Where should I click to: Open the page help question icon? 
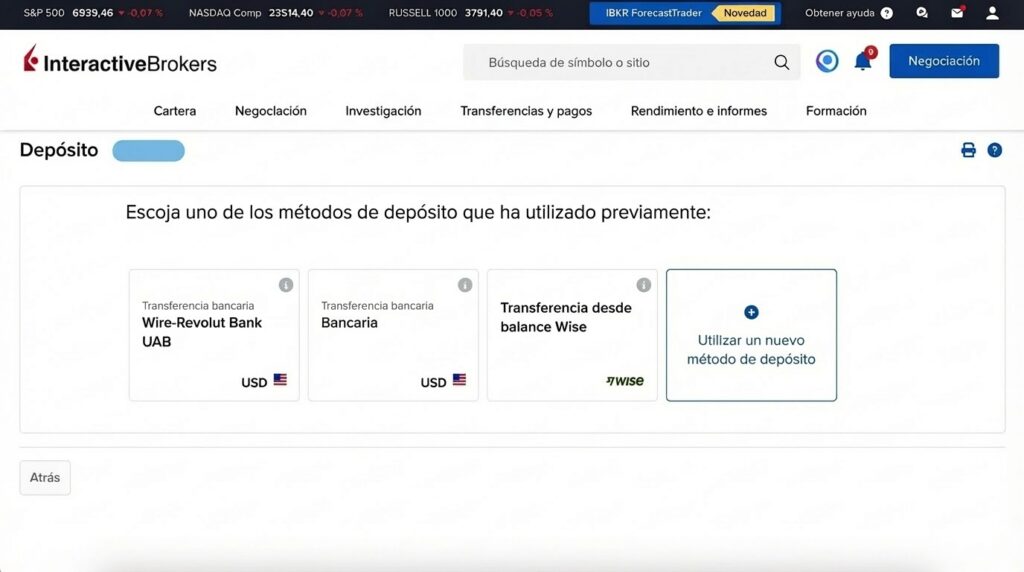tap(995, 150)
